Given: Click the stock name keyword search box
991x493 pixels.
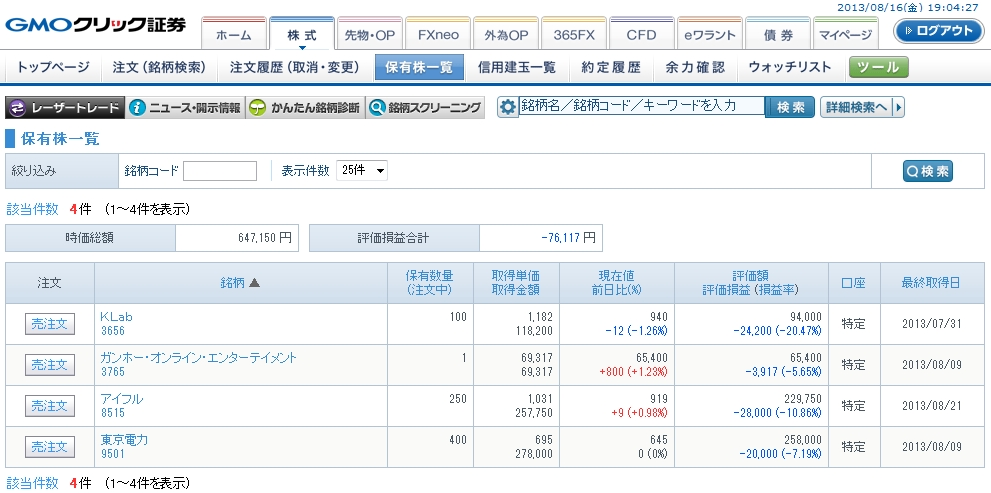Looking at the screenshot, I should [x=641, y=106].
